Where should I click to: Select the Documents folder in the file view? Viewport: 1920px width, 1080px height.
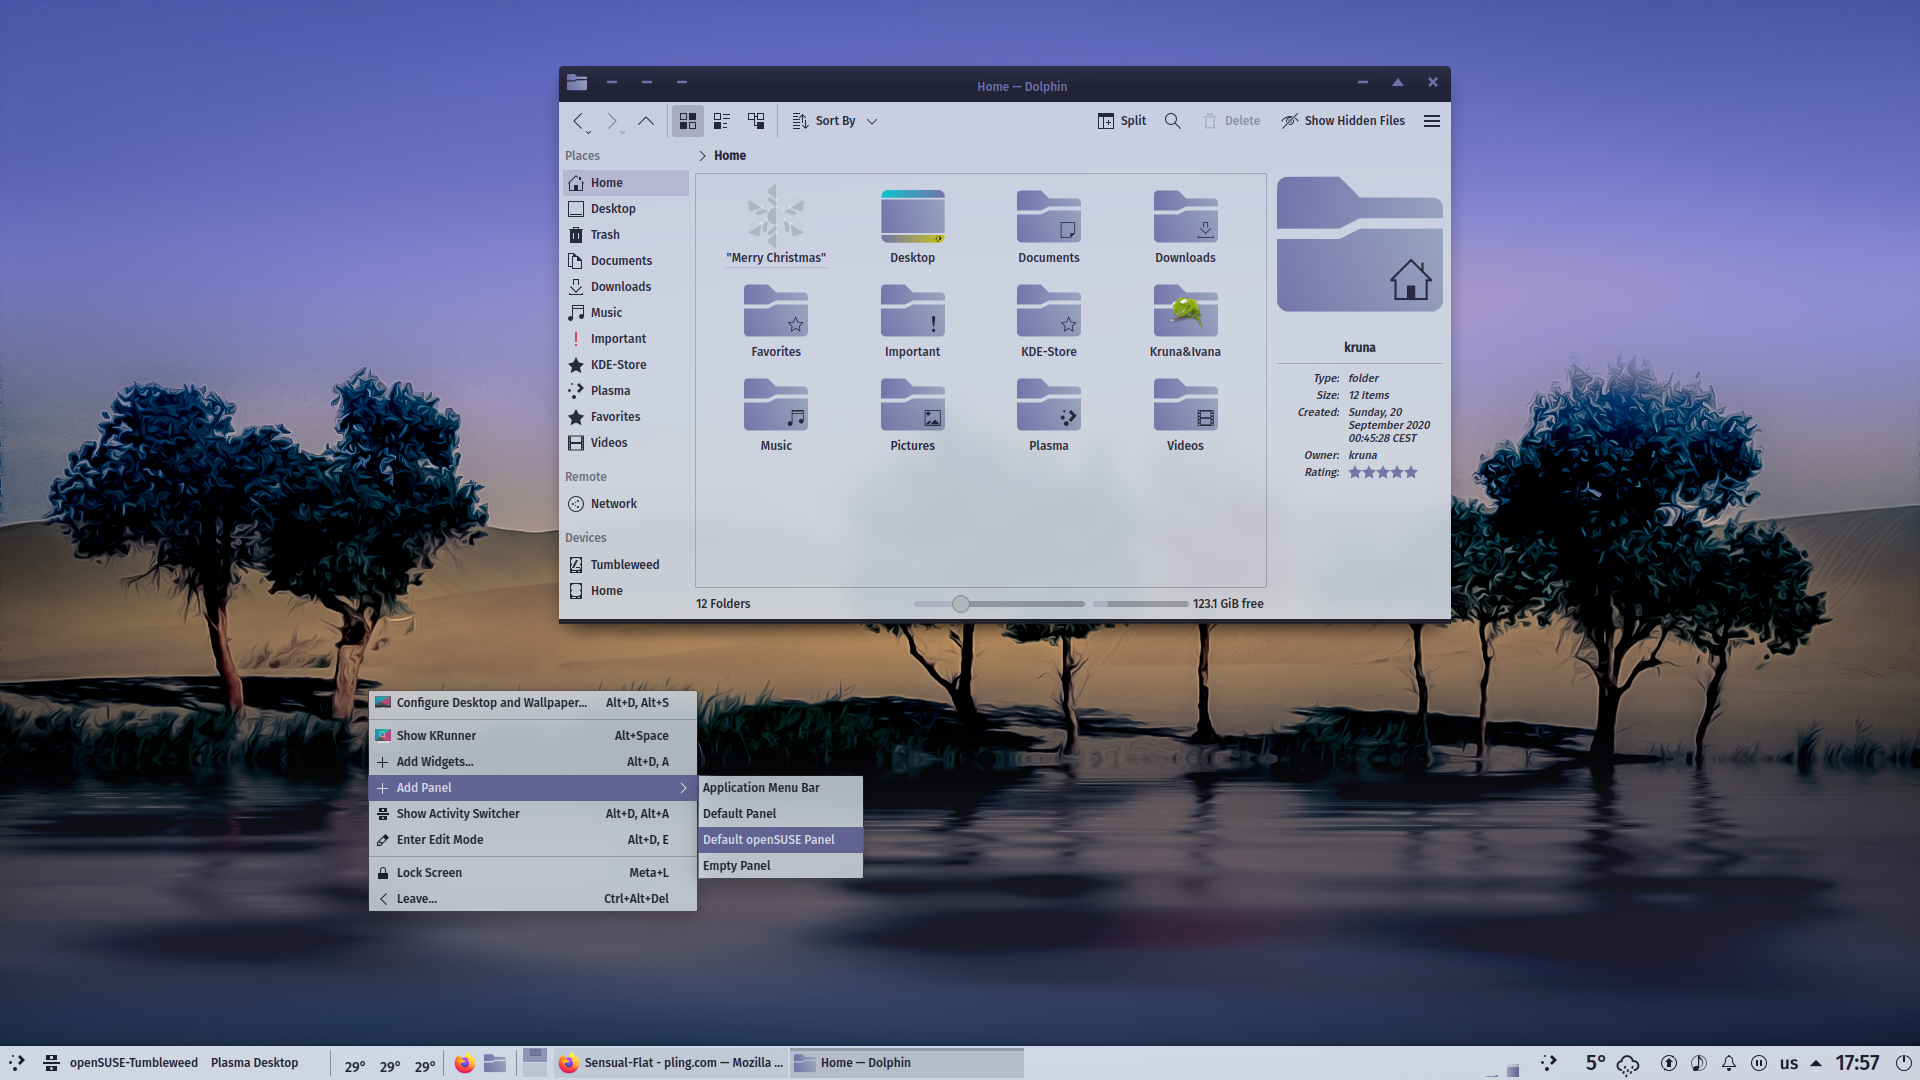tap(1049, 225)
